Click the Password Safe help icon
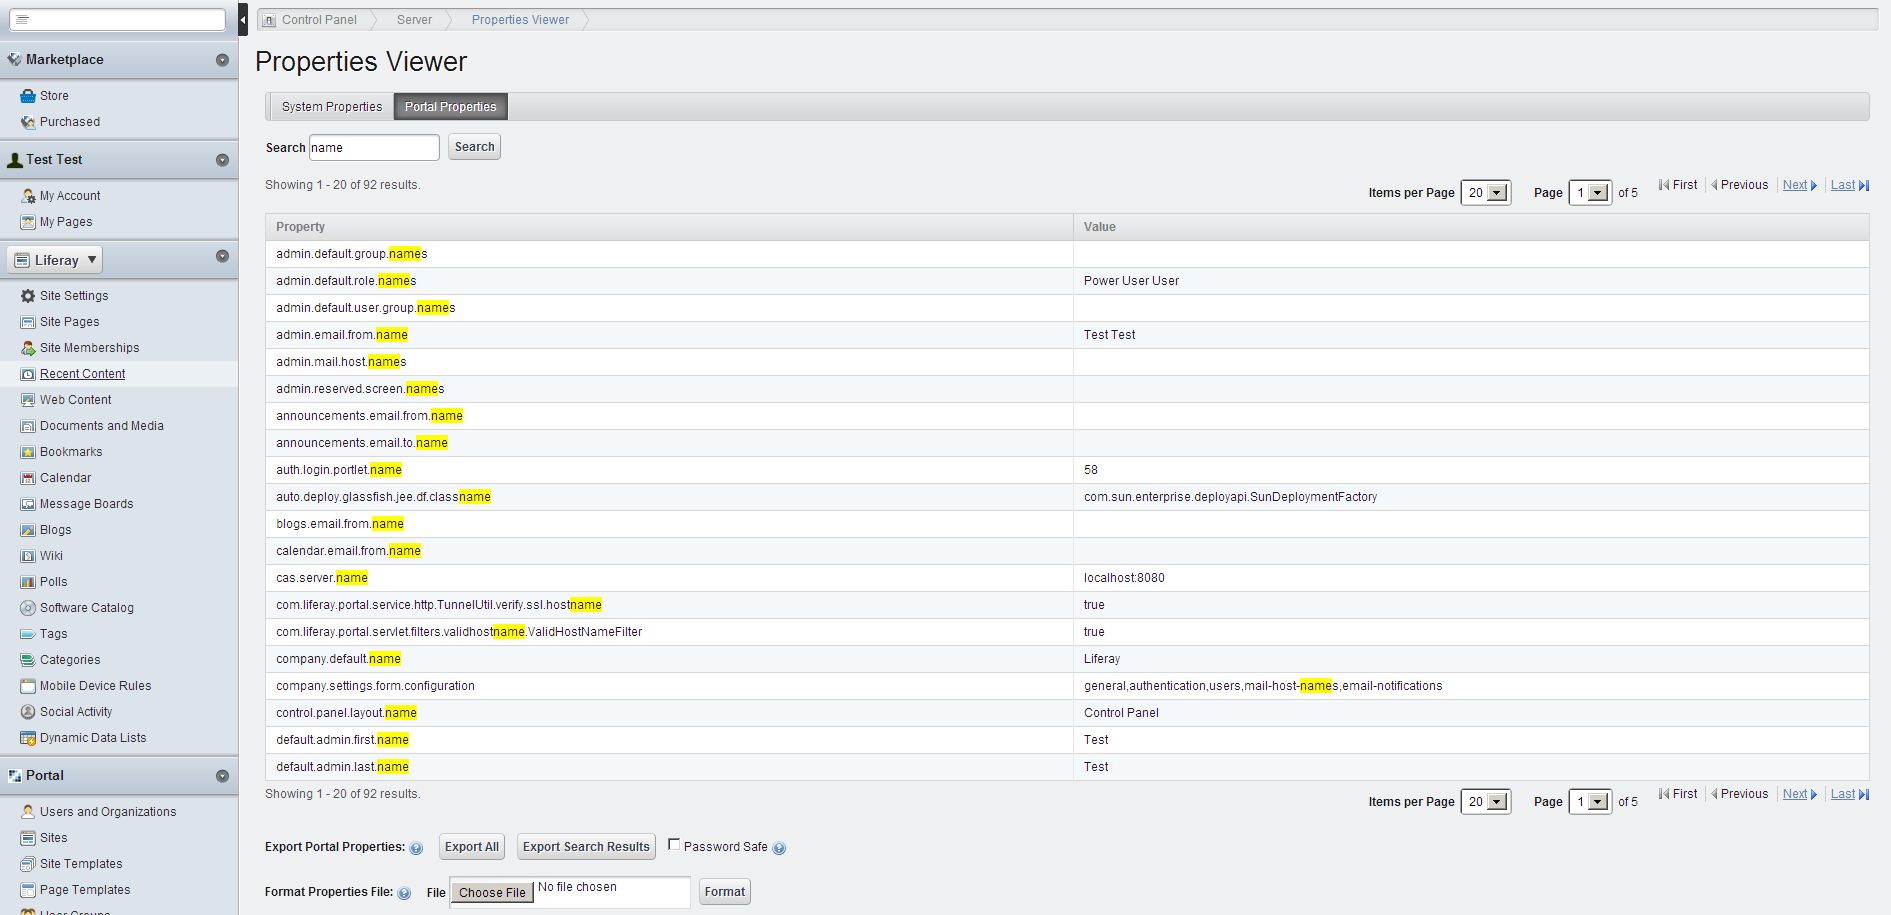This screenshot has height=915, width=1891. pyautogui.click(x=779, y=848)
